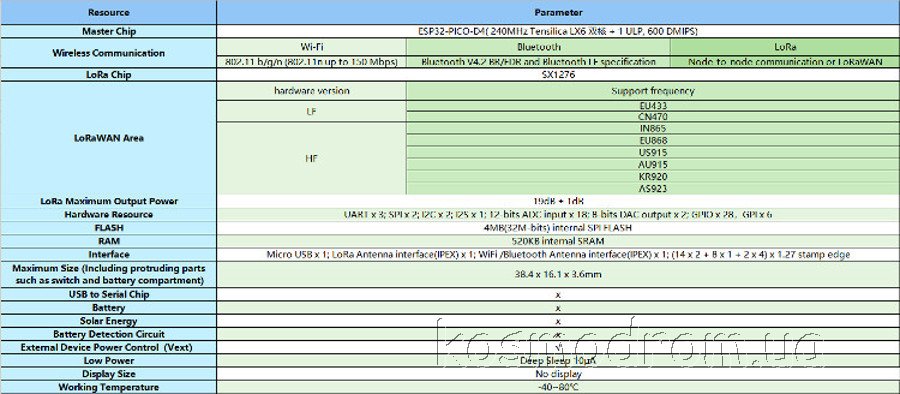900x394 pixels.
Task: Select the Master Chip row label
Action: click(108, 31)
